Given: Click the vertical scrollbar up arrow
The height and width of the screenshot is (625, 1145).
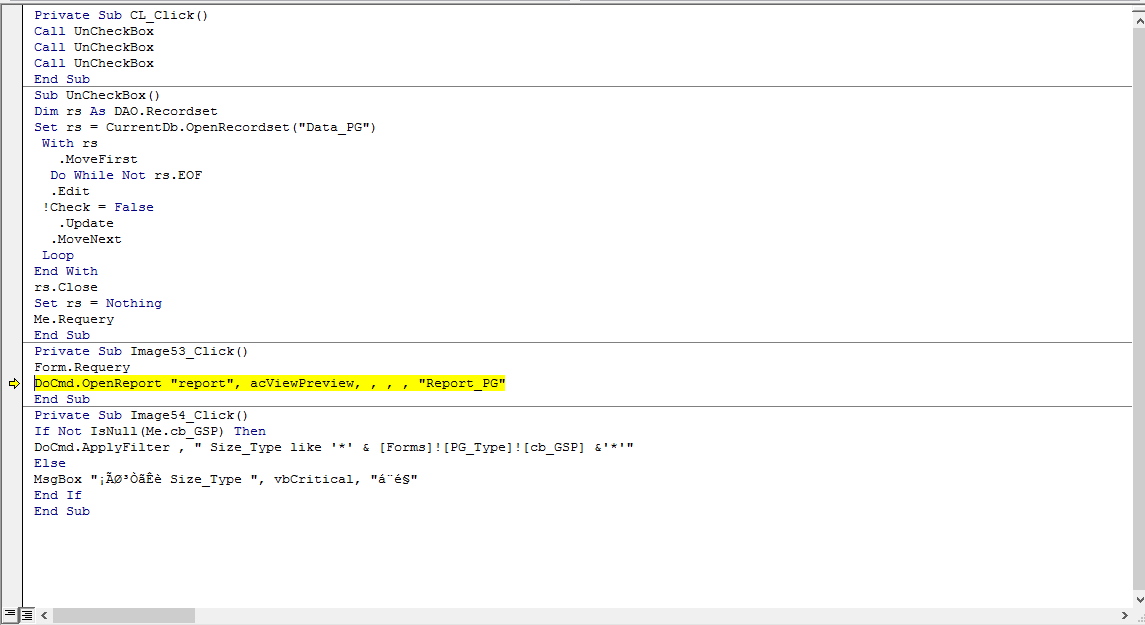Looking at the screenshot, I should (x=1139, y=21).
